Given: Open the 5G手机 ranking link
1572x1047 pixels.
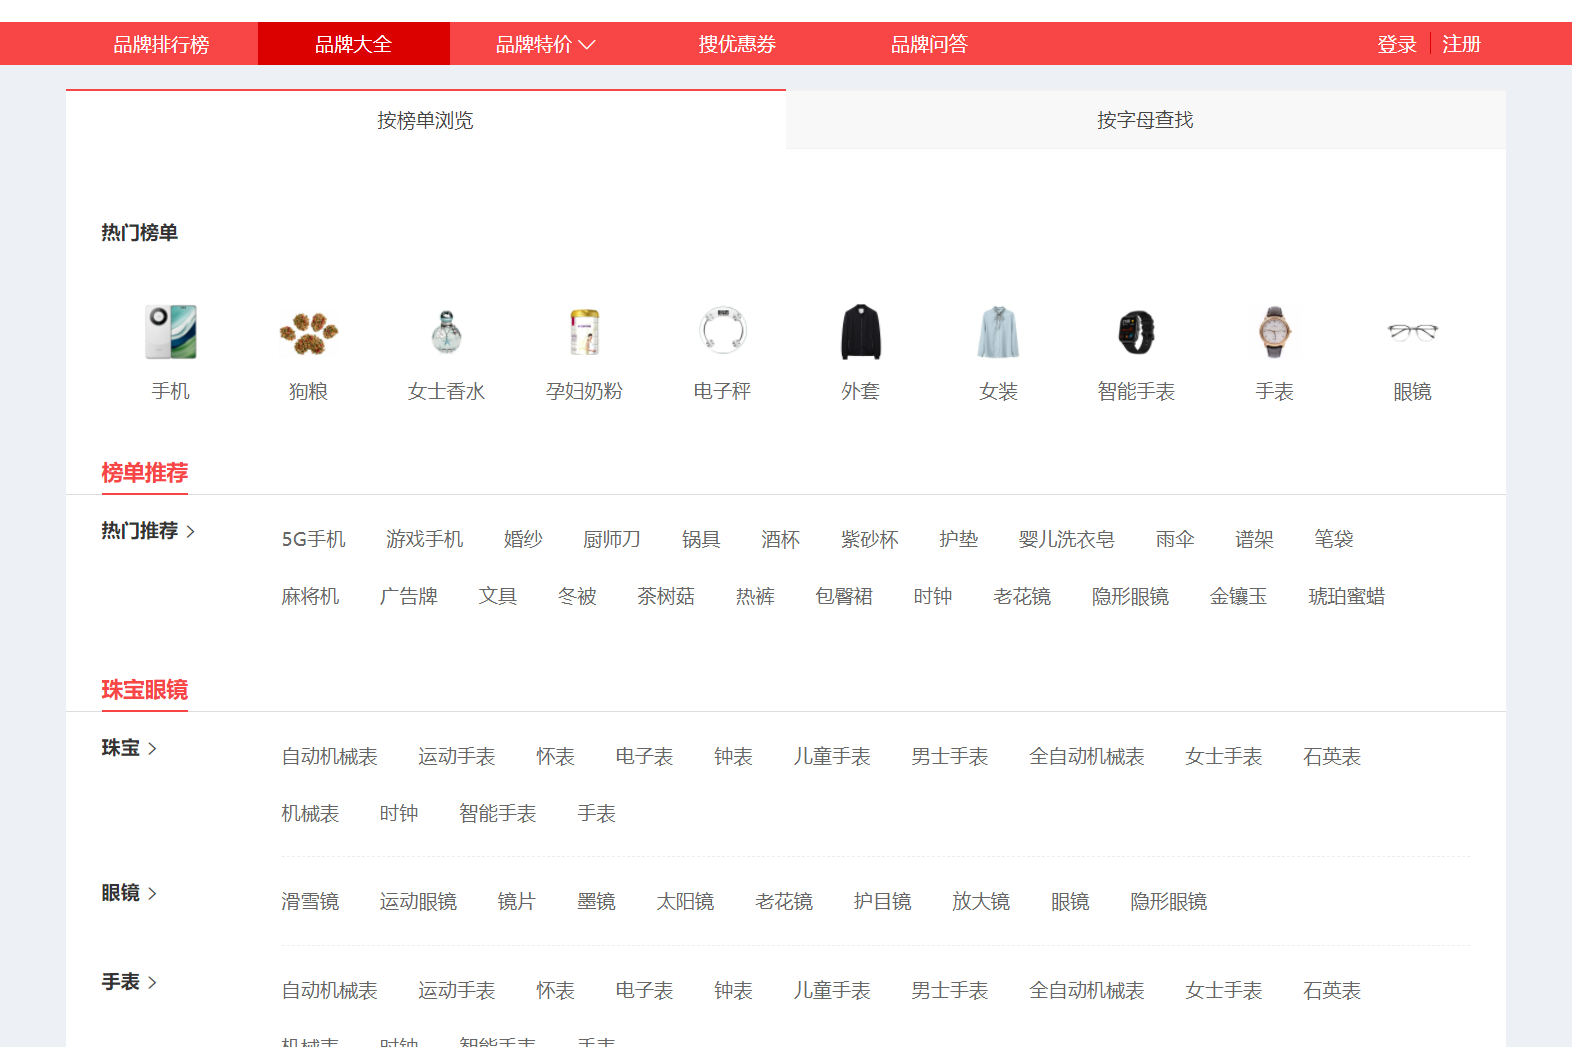Looking at the screenshot, I should [x=313, y=539].
